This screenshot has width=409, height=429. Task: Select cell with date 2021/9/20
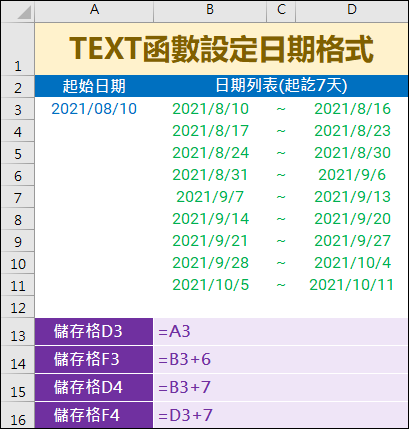352,219
